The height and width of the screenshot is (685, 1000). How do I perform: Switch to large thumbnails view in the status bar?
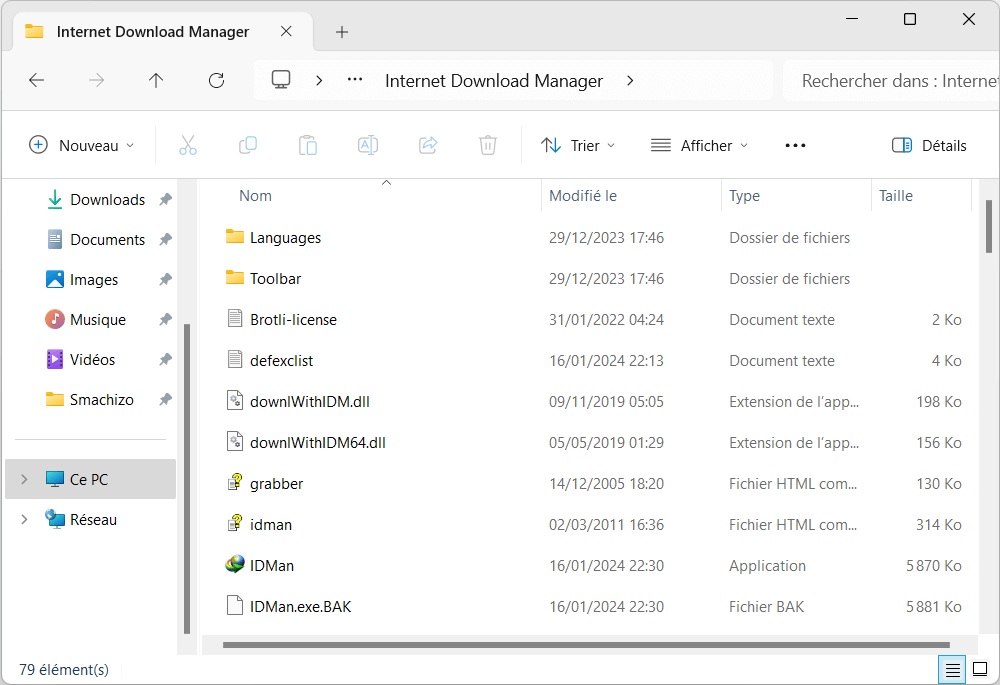980,670
